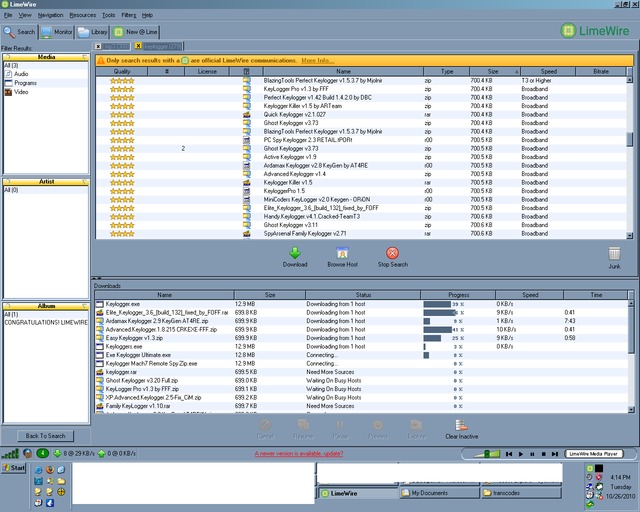Open the New @ Lime tab
This screenshot has width=640, height=512.
pyautogui.click(x=135, y=32)
